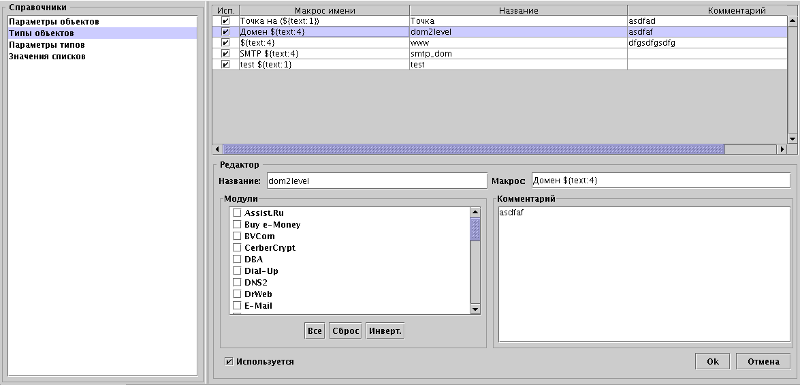Select 'Параметры объектов' in Справочники list
Viewport: 800px width, 385px height.
pyautogui.click(x=102, y=22)
